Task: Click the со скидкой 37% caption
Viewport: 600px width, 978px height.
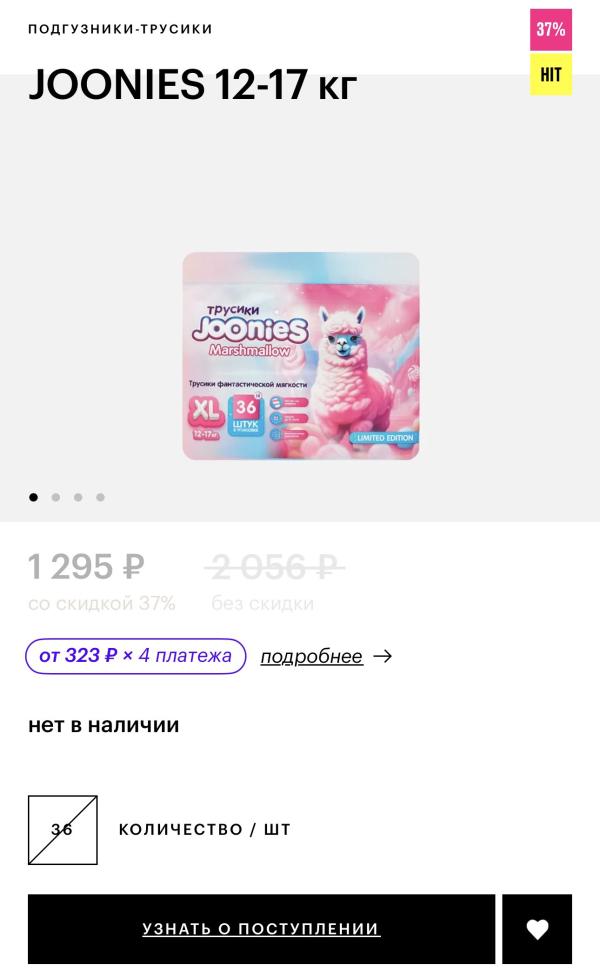Action: pos(102,603)
